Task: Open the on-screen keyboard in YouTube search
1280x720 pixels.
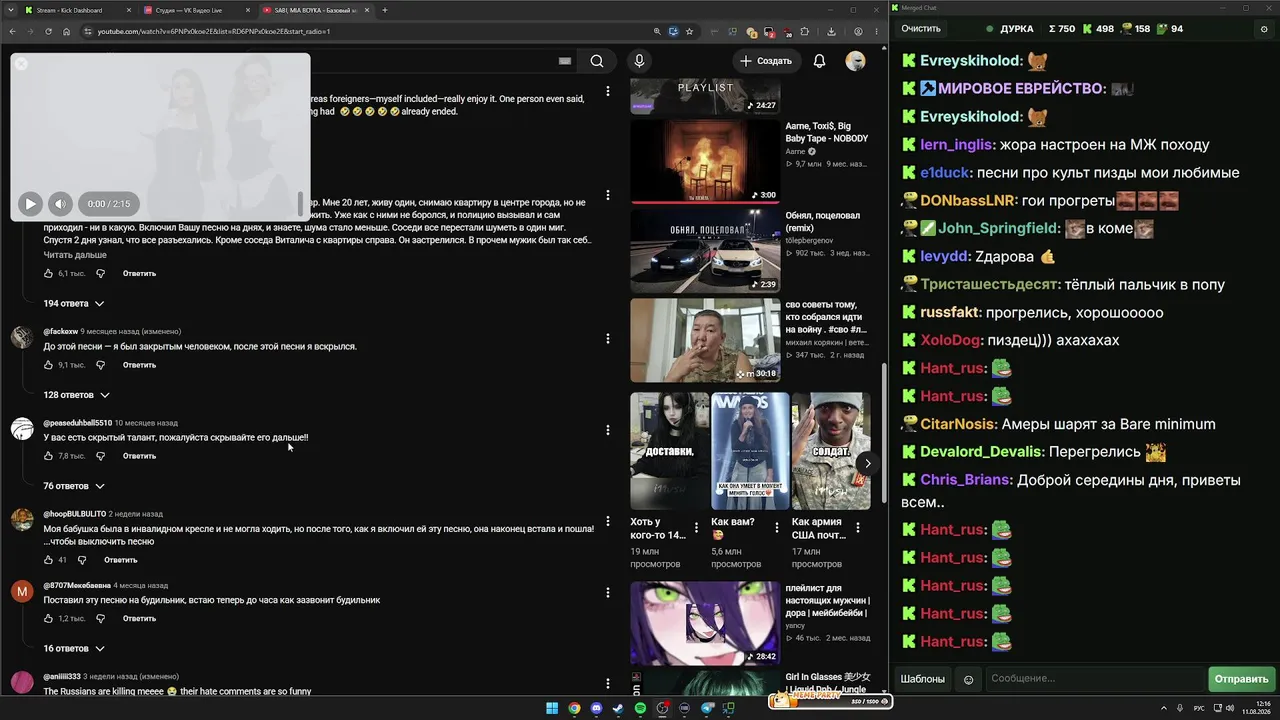Action: [x=565, y=61]
